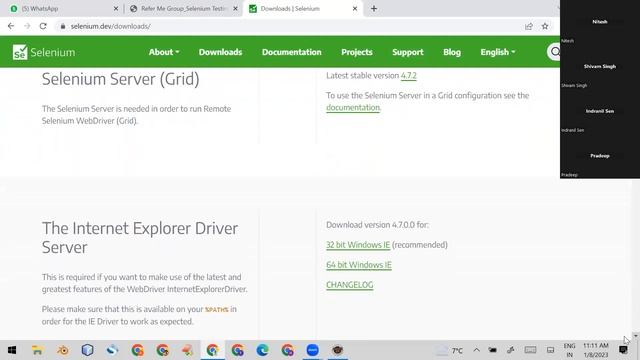
Task: Open the Documentation nav item
Action: pos(291,52)
